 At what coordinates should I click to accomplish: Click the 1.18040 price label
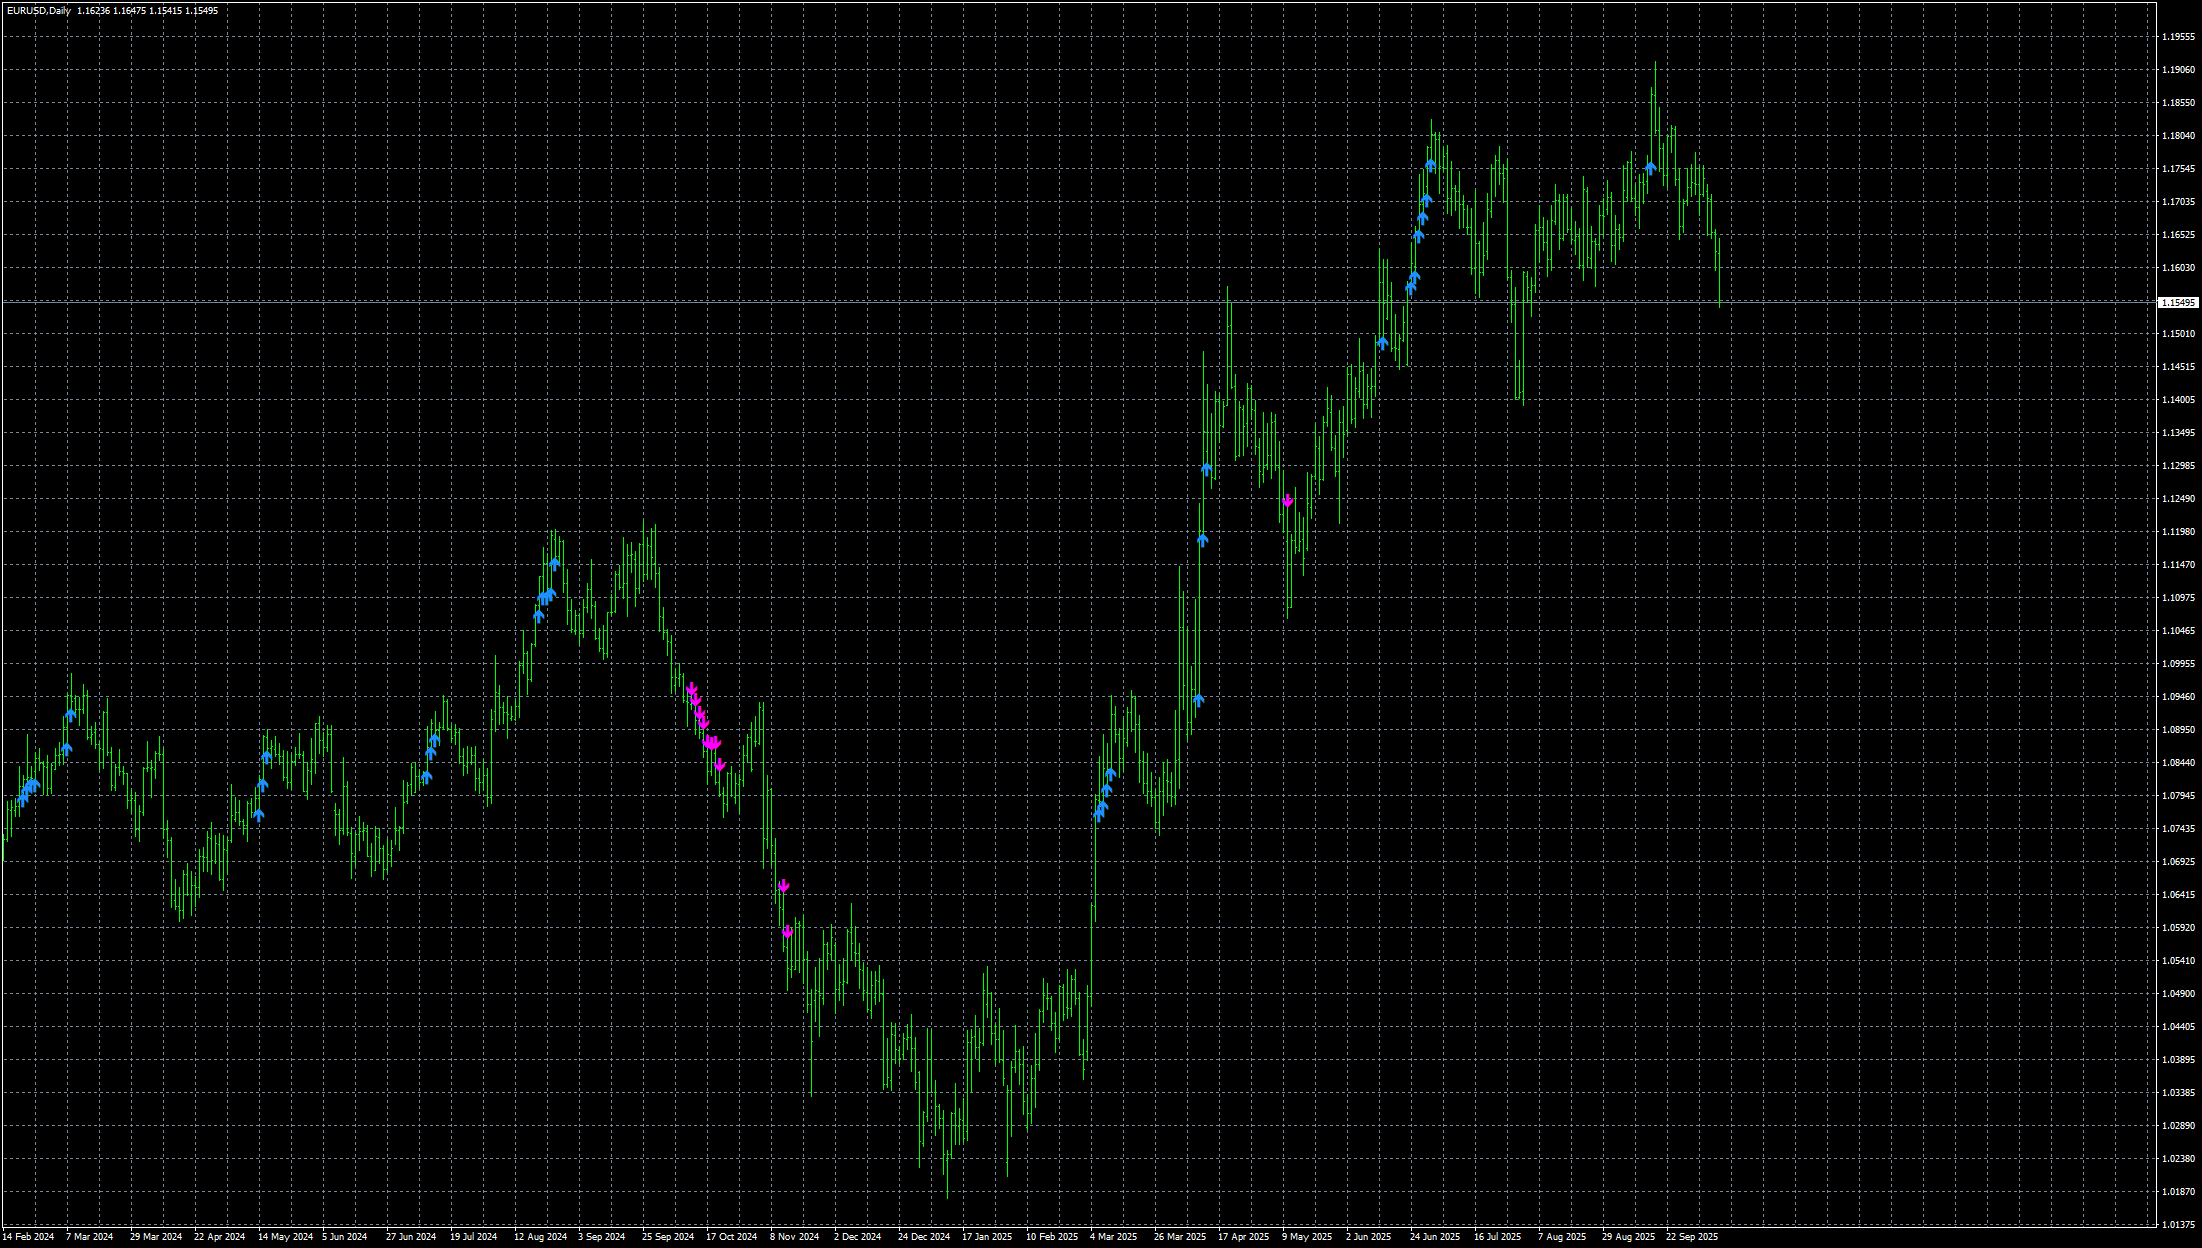coord(2178,135)
